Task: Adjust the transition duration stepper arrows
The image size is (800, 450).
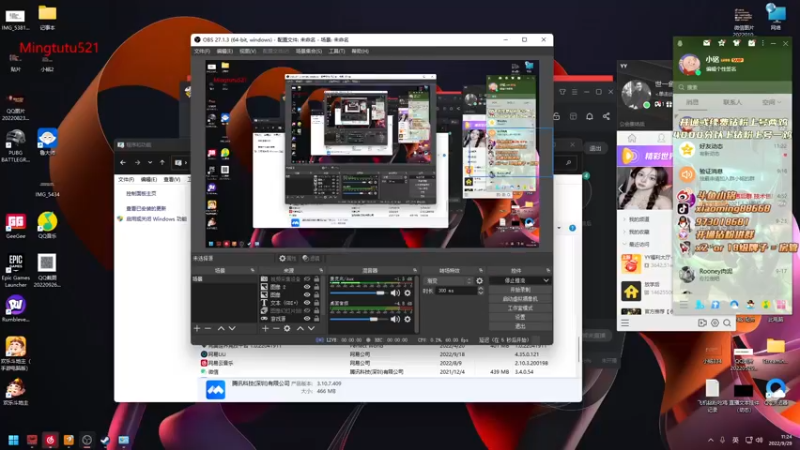Action: [x=480, y=290]
